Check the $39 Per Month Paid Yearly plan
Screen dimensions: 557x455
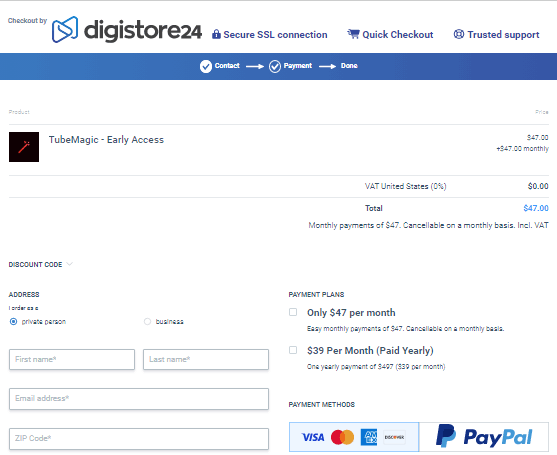coord(293,350)
